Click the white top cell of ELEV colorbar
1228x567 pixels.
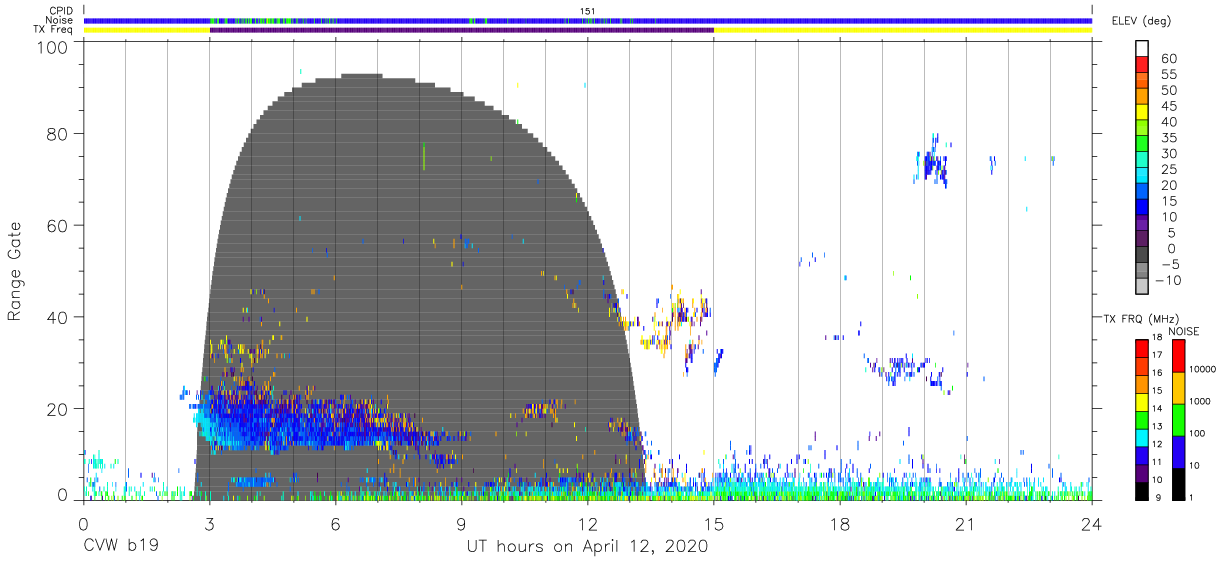point(1142,48)
